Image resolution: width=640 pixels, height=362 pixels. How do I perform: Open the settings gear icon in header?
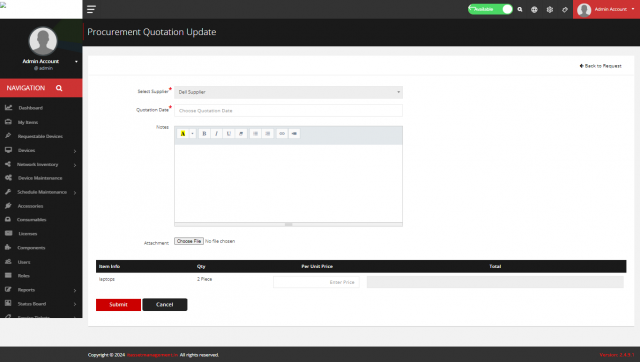point(550,9)
